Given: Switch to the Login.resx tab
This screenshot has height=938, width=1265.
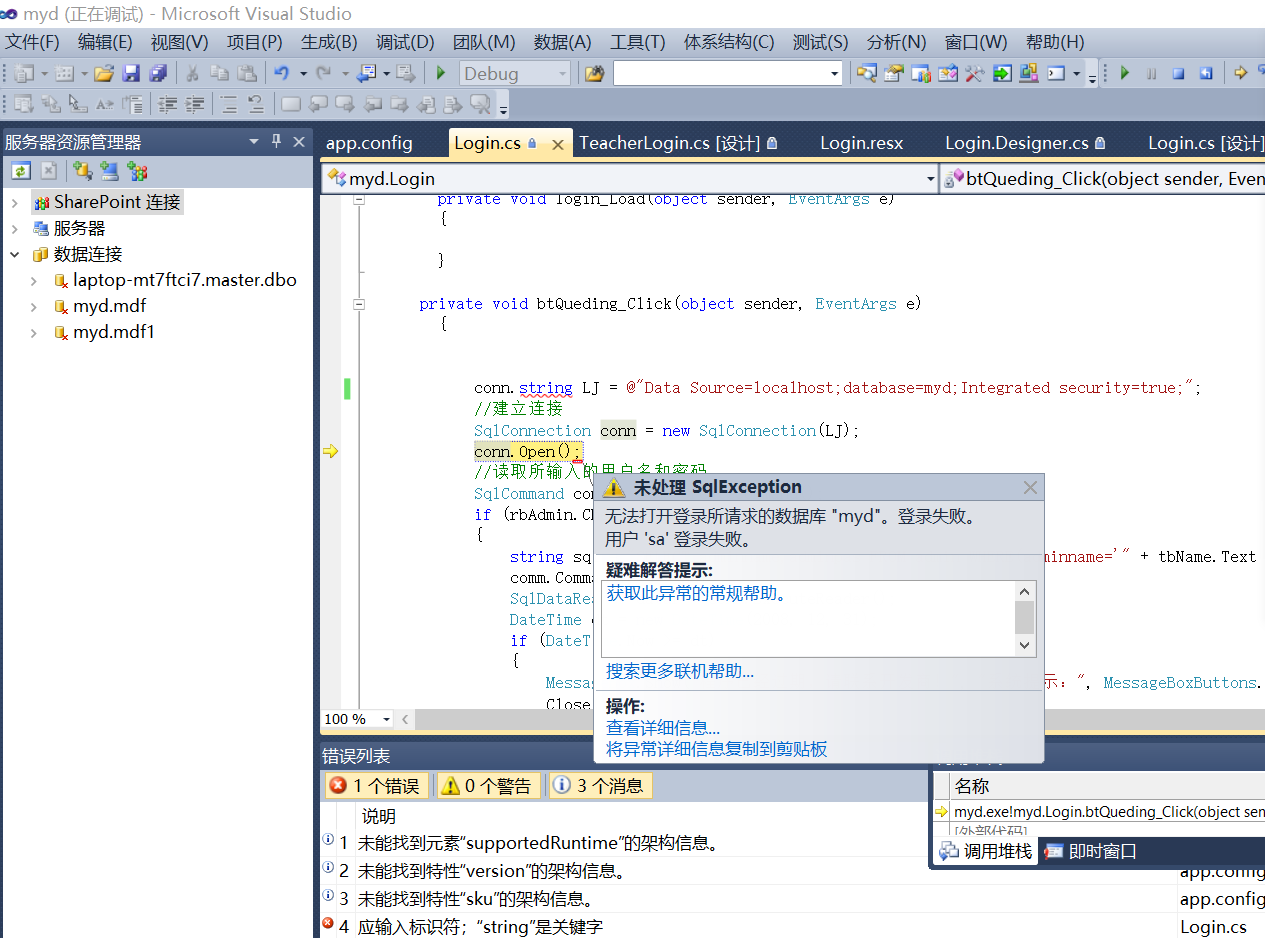Looking at the screenshot, I should point(862,143).
